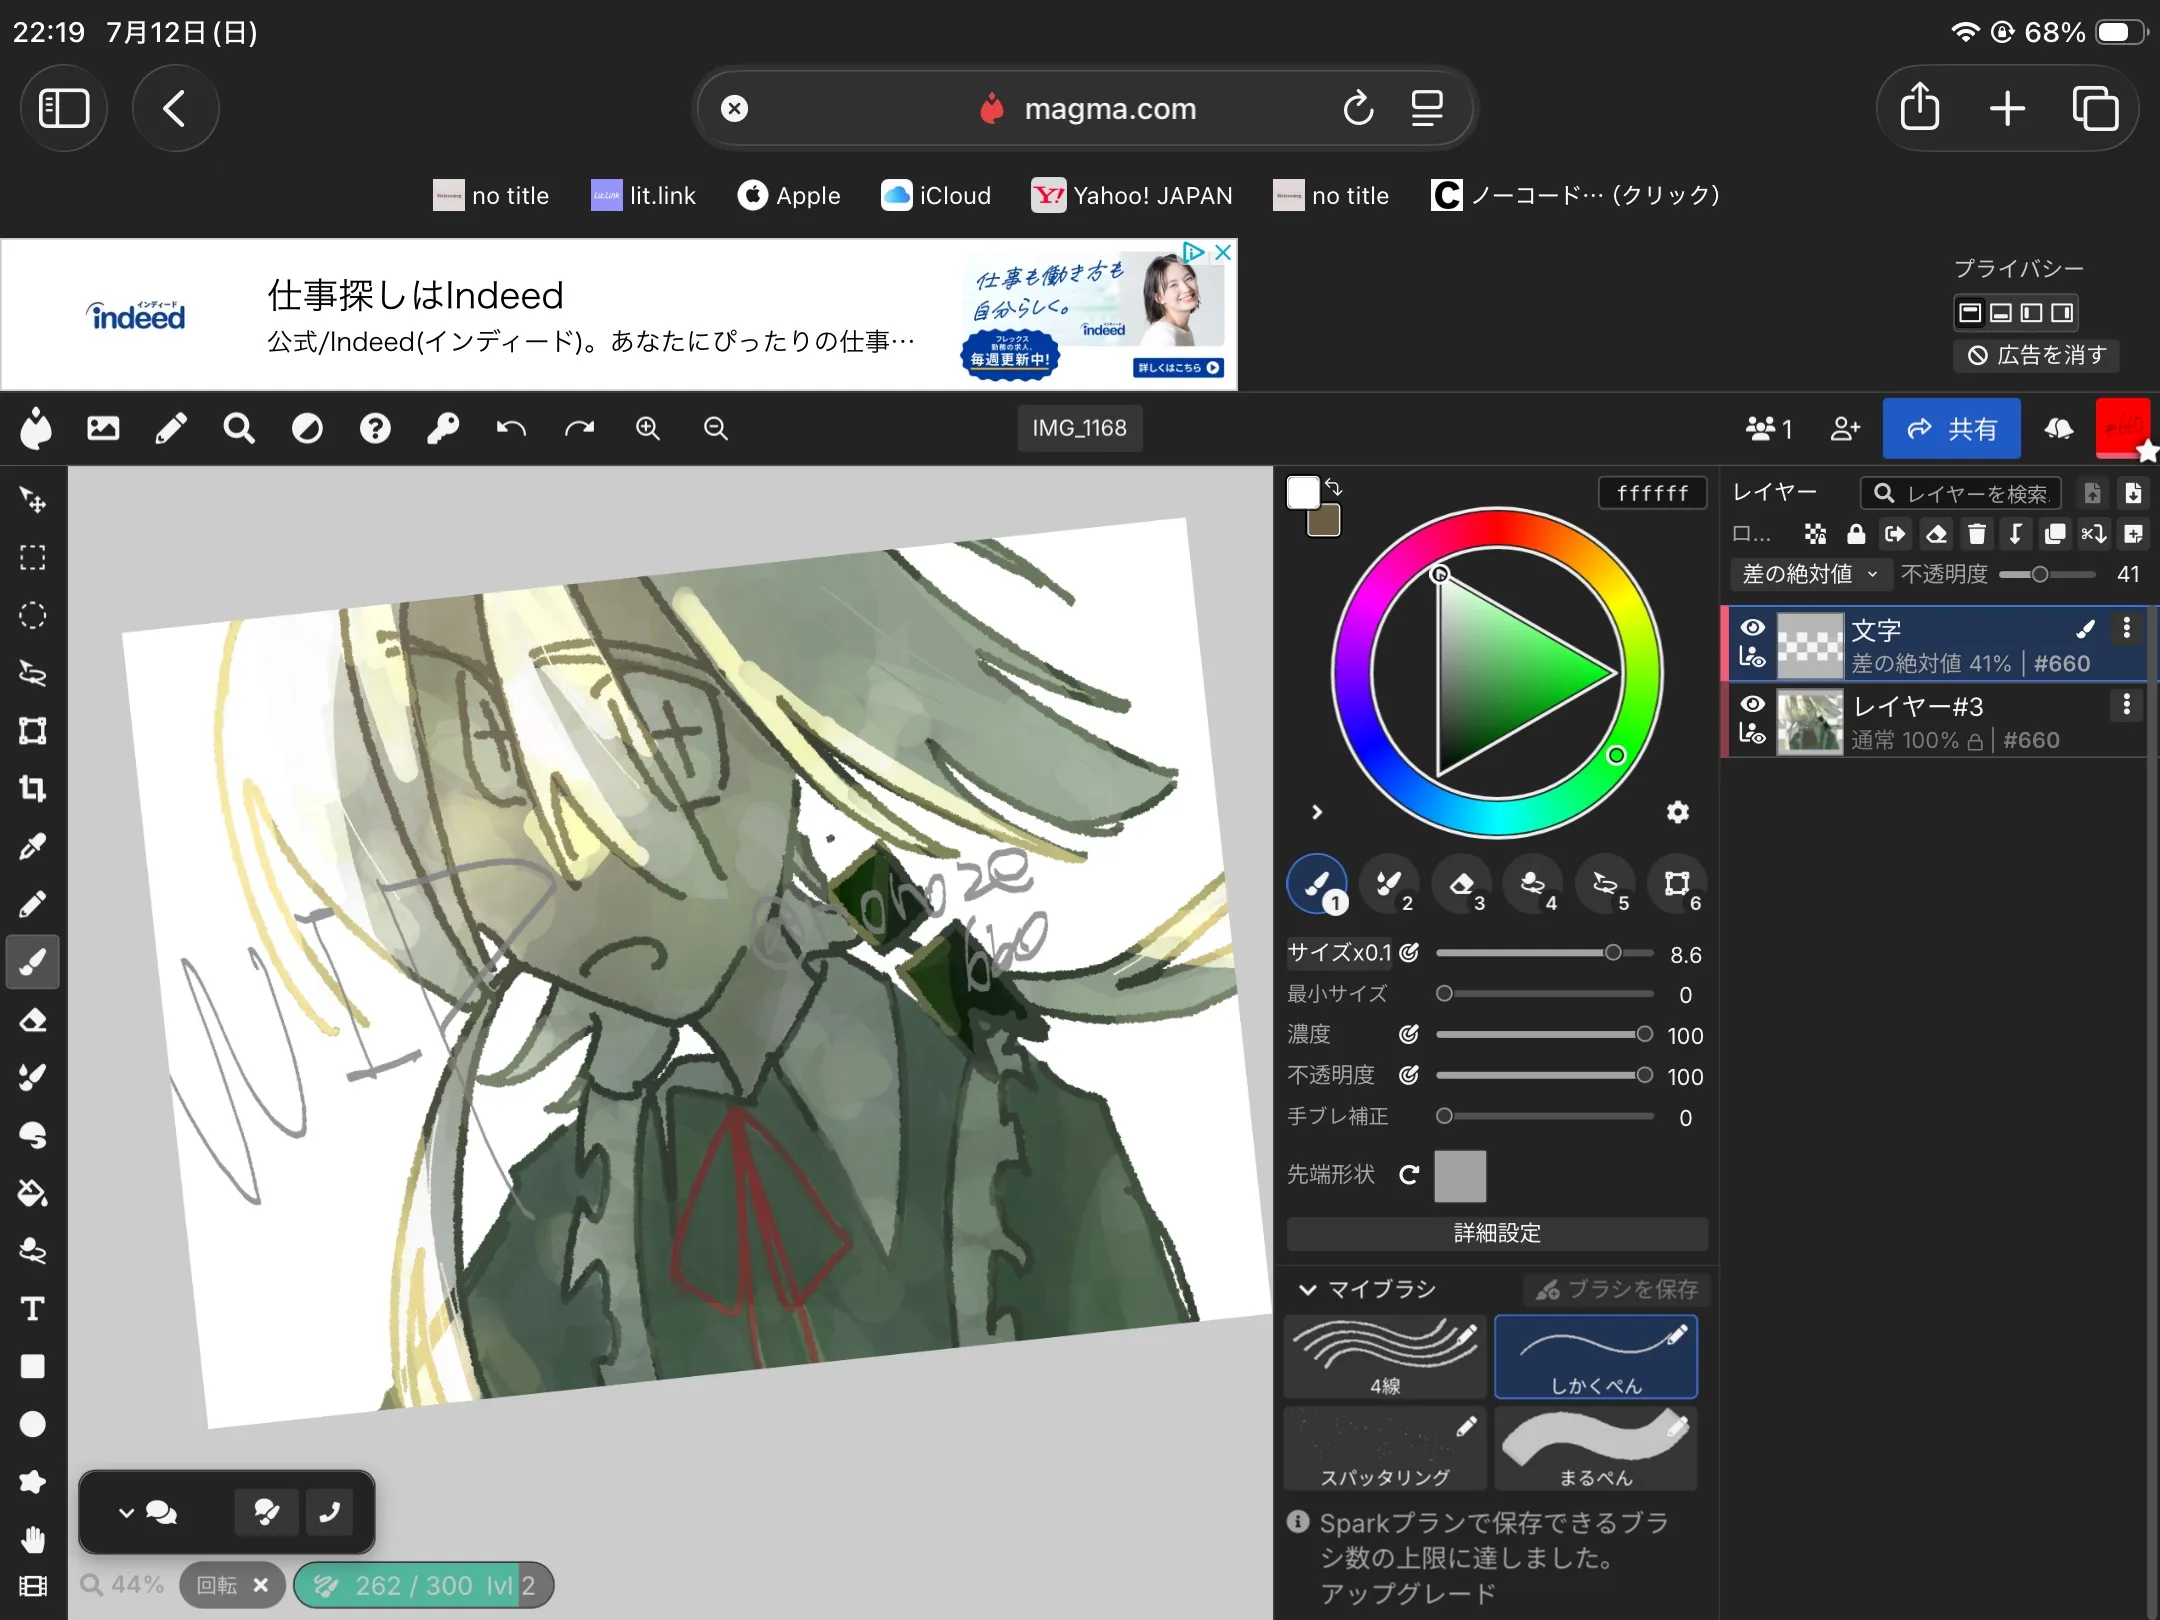Duplicate the selected layer
Viewport: 2160px width, 1620px height.
(x=2054, y=534)
